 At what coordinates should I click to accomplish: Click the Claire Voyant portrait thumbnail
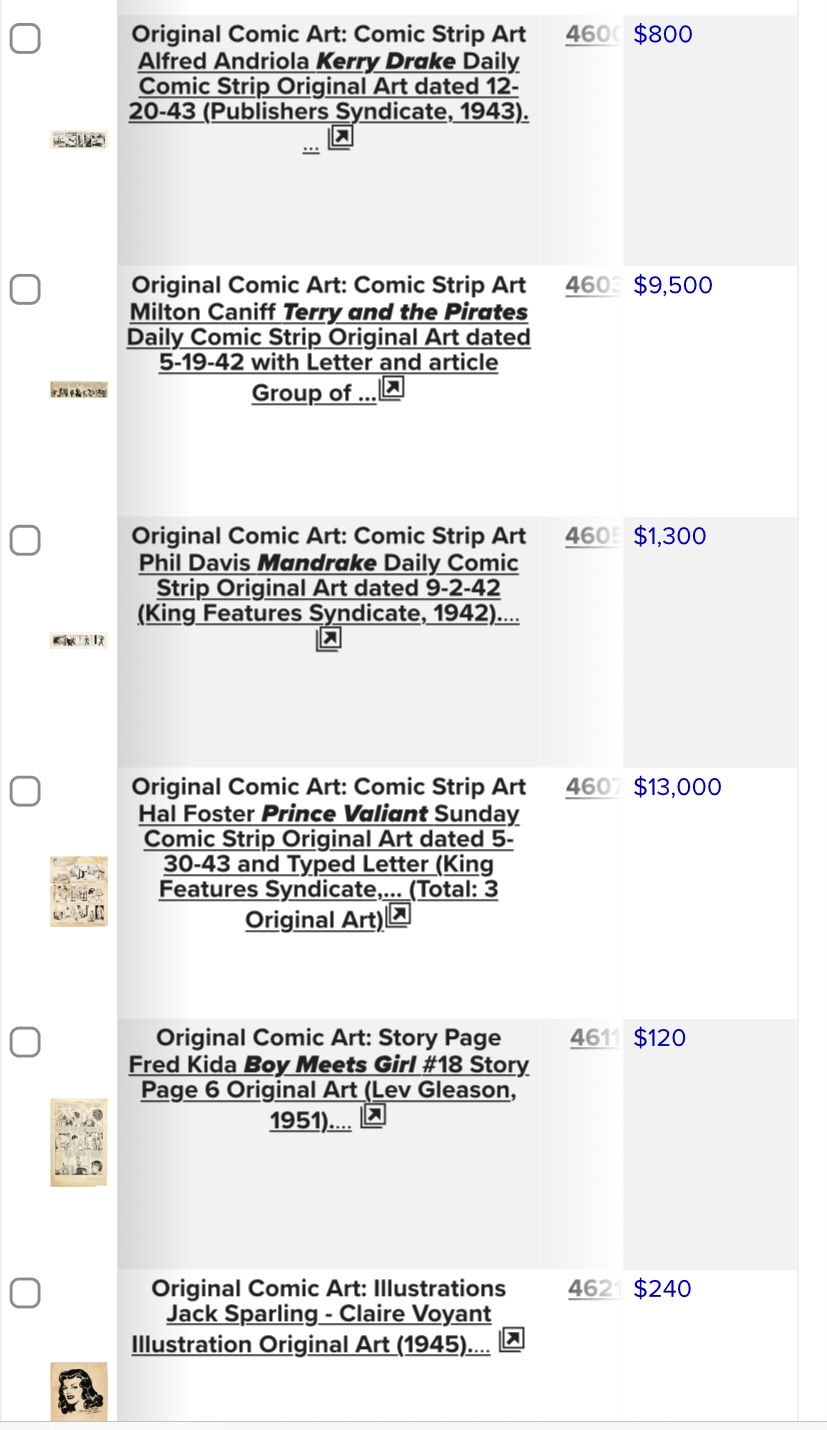coord(79,1390)
